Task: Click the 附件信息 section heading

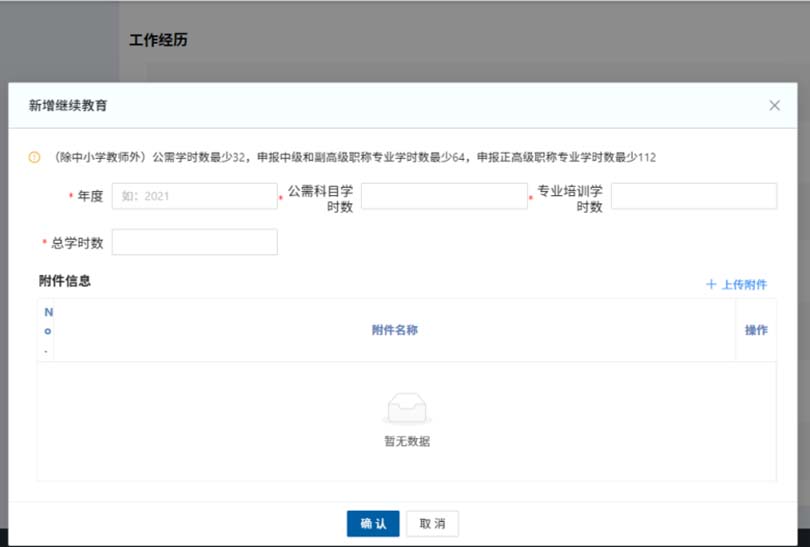Action: tap(65, 281)
